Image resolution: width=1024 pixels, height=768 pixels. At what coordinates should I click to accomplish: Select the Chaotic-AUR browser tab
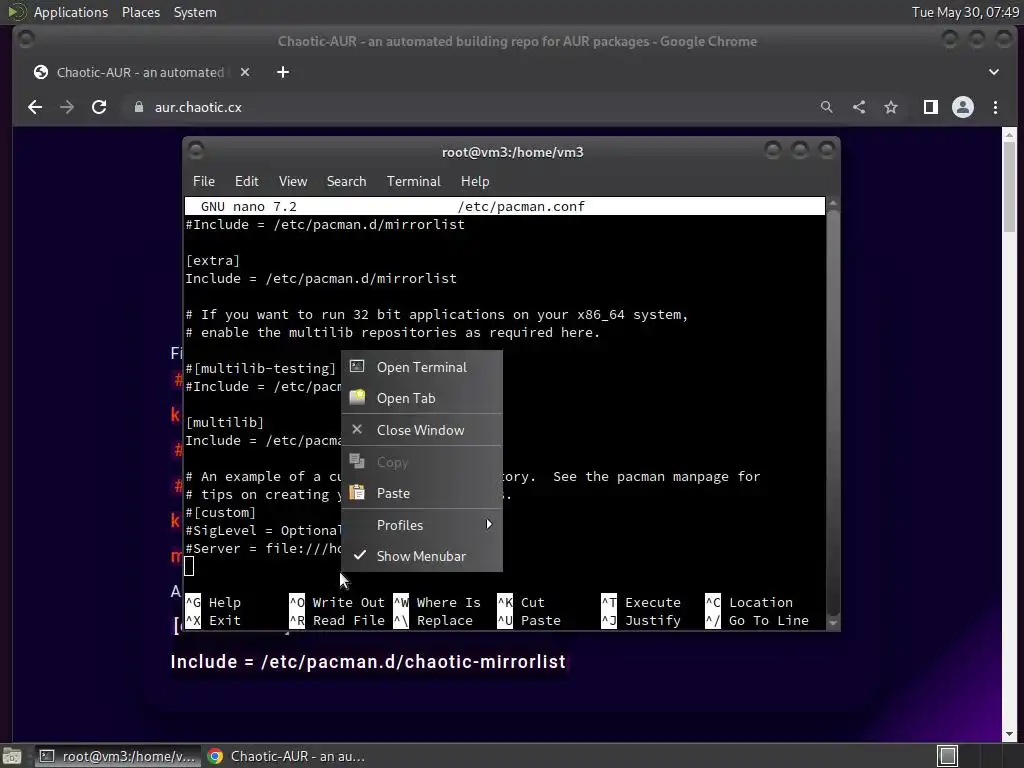click(x=140, y=72)
